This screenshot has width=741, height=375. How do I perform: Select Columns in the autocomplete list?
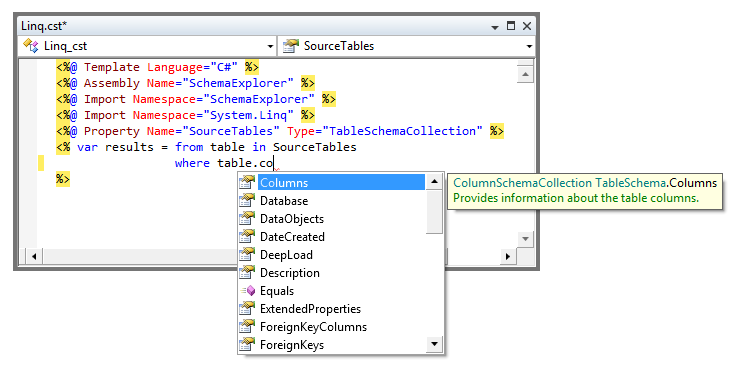coord(341,182)
